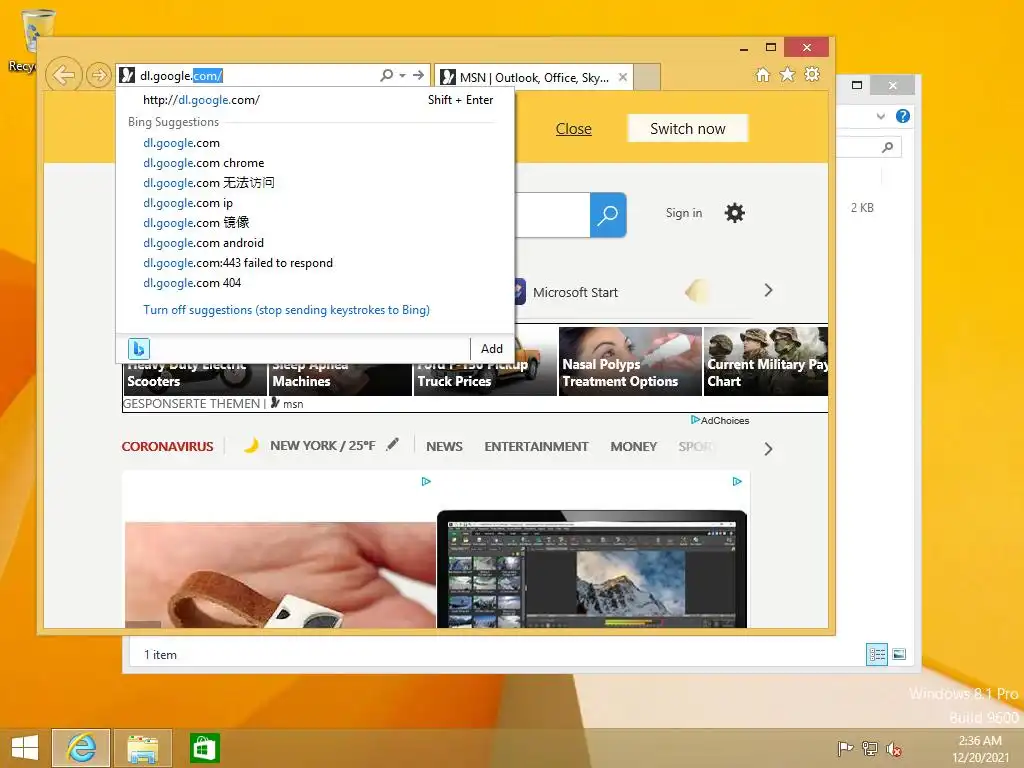Open the Internet Explorer Tools gear icon

point(812,74)
